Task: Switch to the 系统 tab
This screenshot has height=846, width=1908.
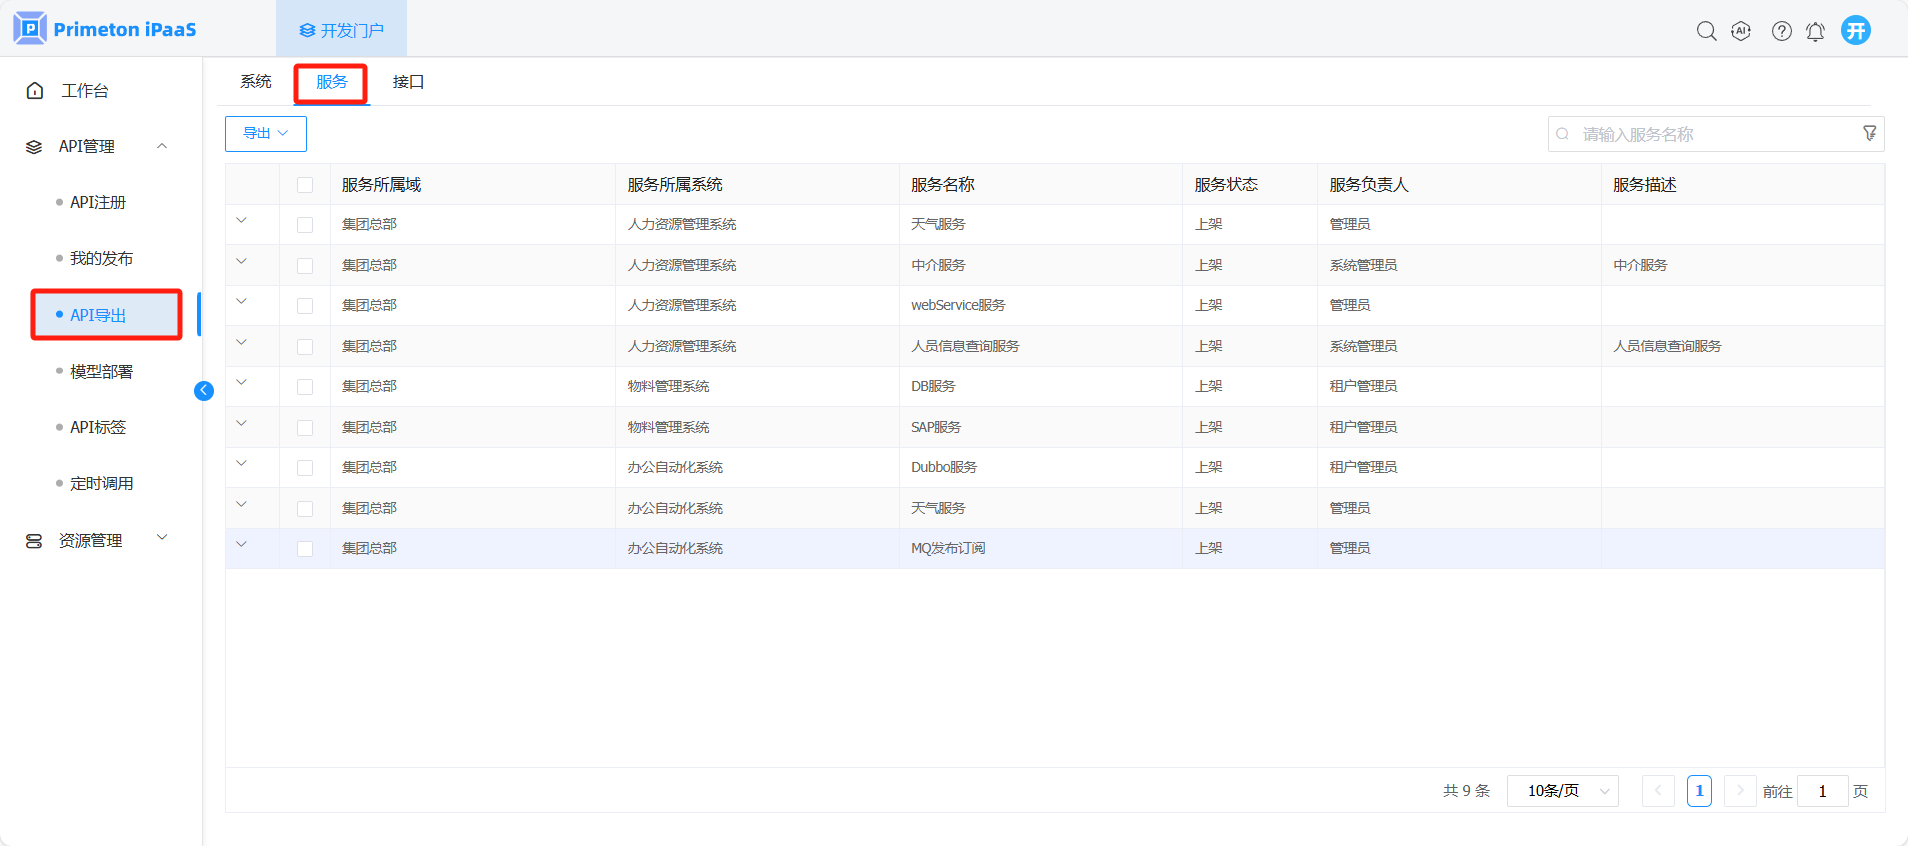Action: [256, 82]
